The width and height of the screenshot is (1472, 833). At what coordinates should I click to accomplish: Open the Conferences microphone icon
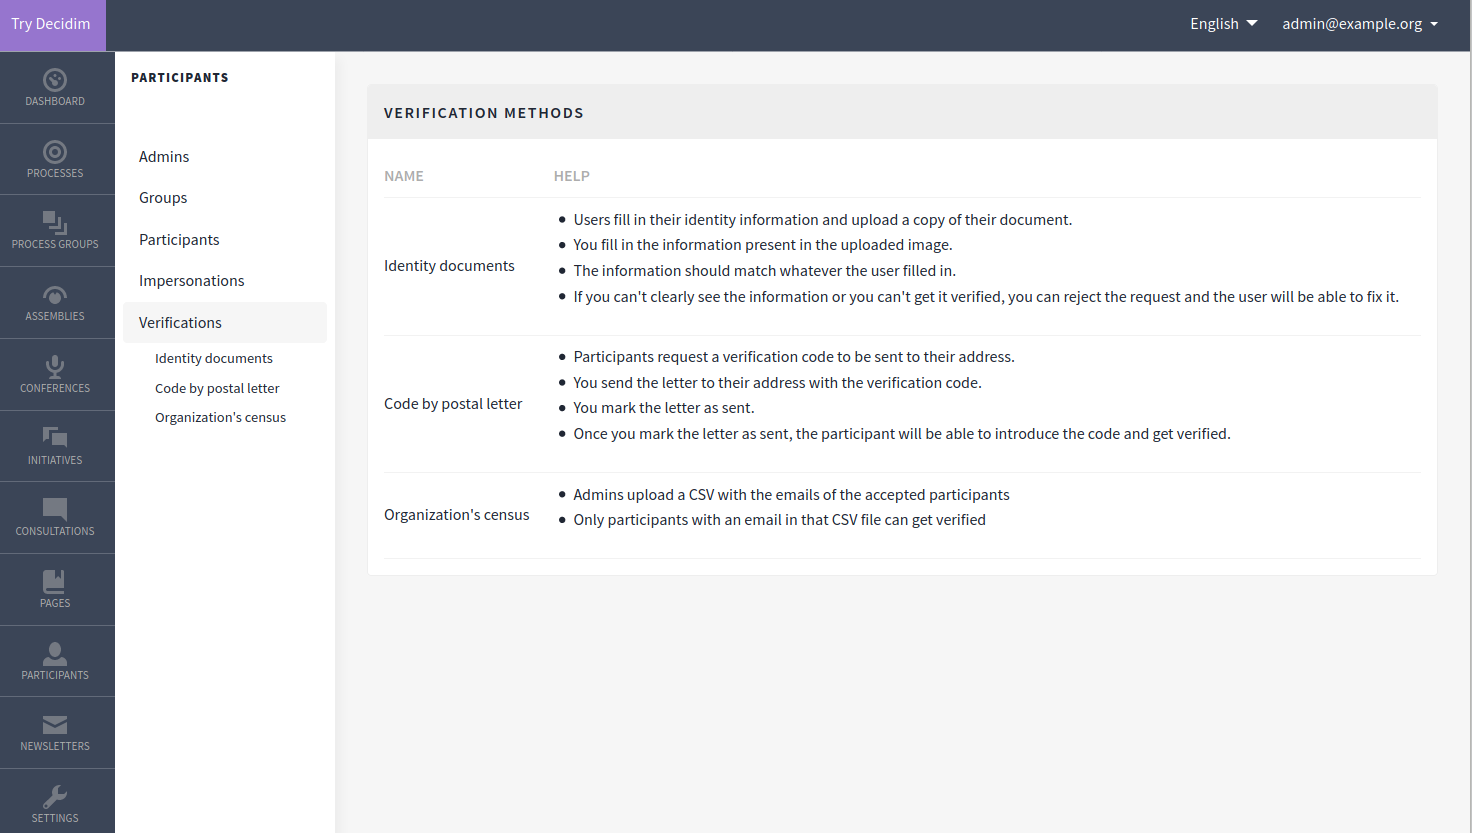(x=55, y=367)
